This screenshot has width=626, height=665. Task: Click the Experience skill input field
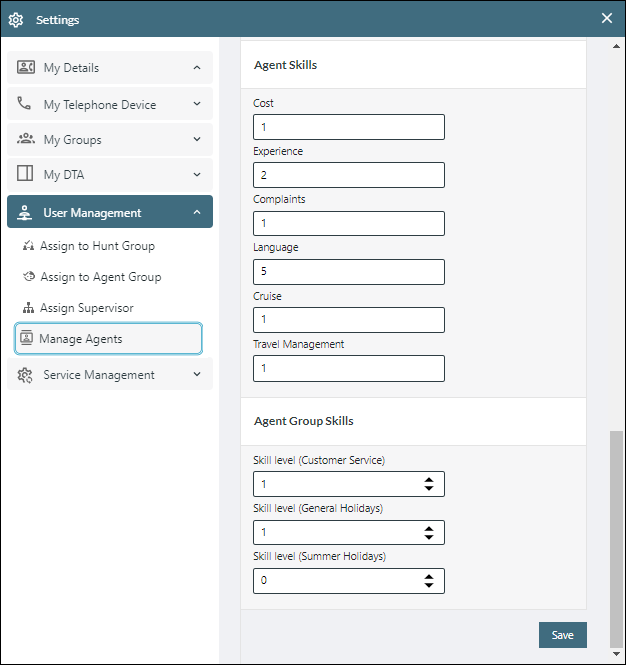click(x=348, y=175)
